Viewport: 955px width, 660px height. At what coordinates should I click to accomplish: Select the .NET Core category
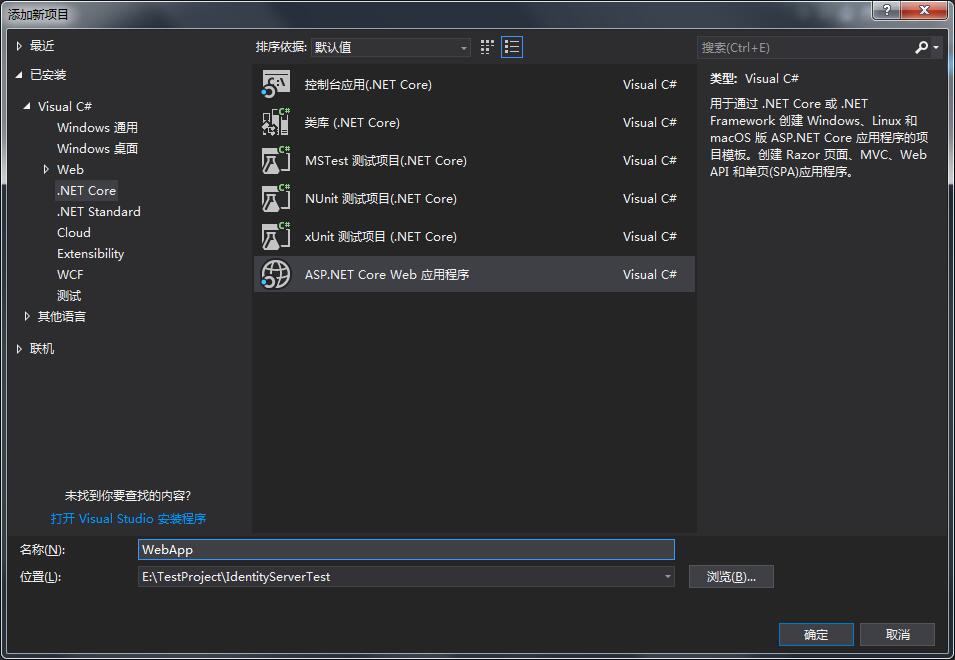click(86, 191)
